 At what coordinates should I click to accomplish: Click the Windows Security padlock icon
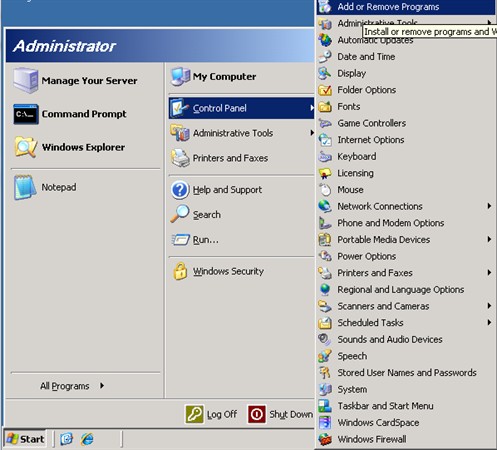click(180, 271)
